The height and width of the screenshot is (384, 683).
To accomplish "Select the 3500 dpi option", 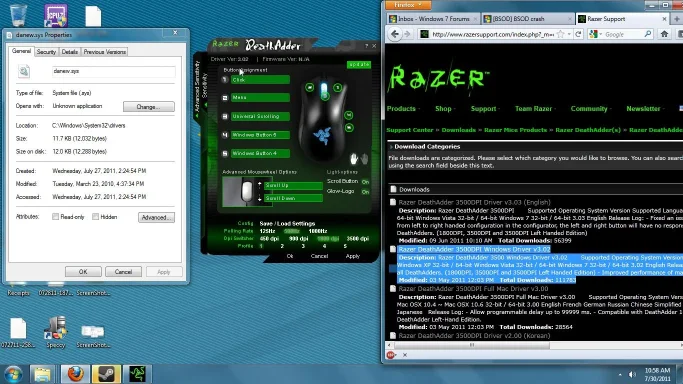I will pyautogui.click(x=358, y=239).
